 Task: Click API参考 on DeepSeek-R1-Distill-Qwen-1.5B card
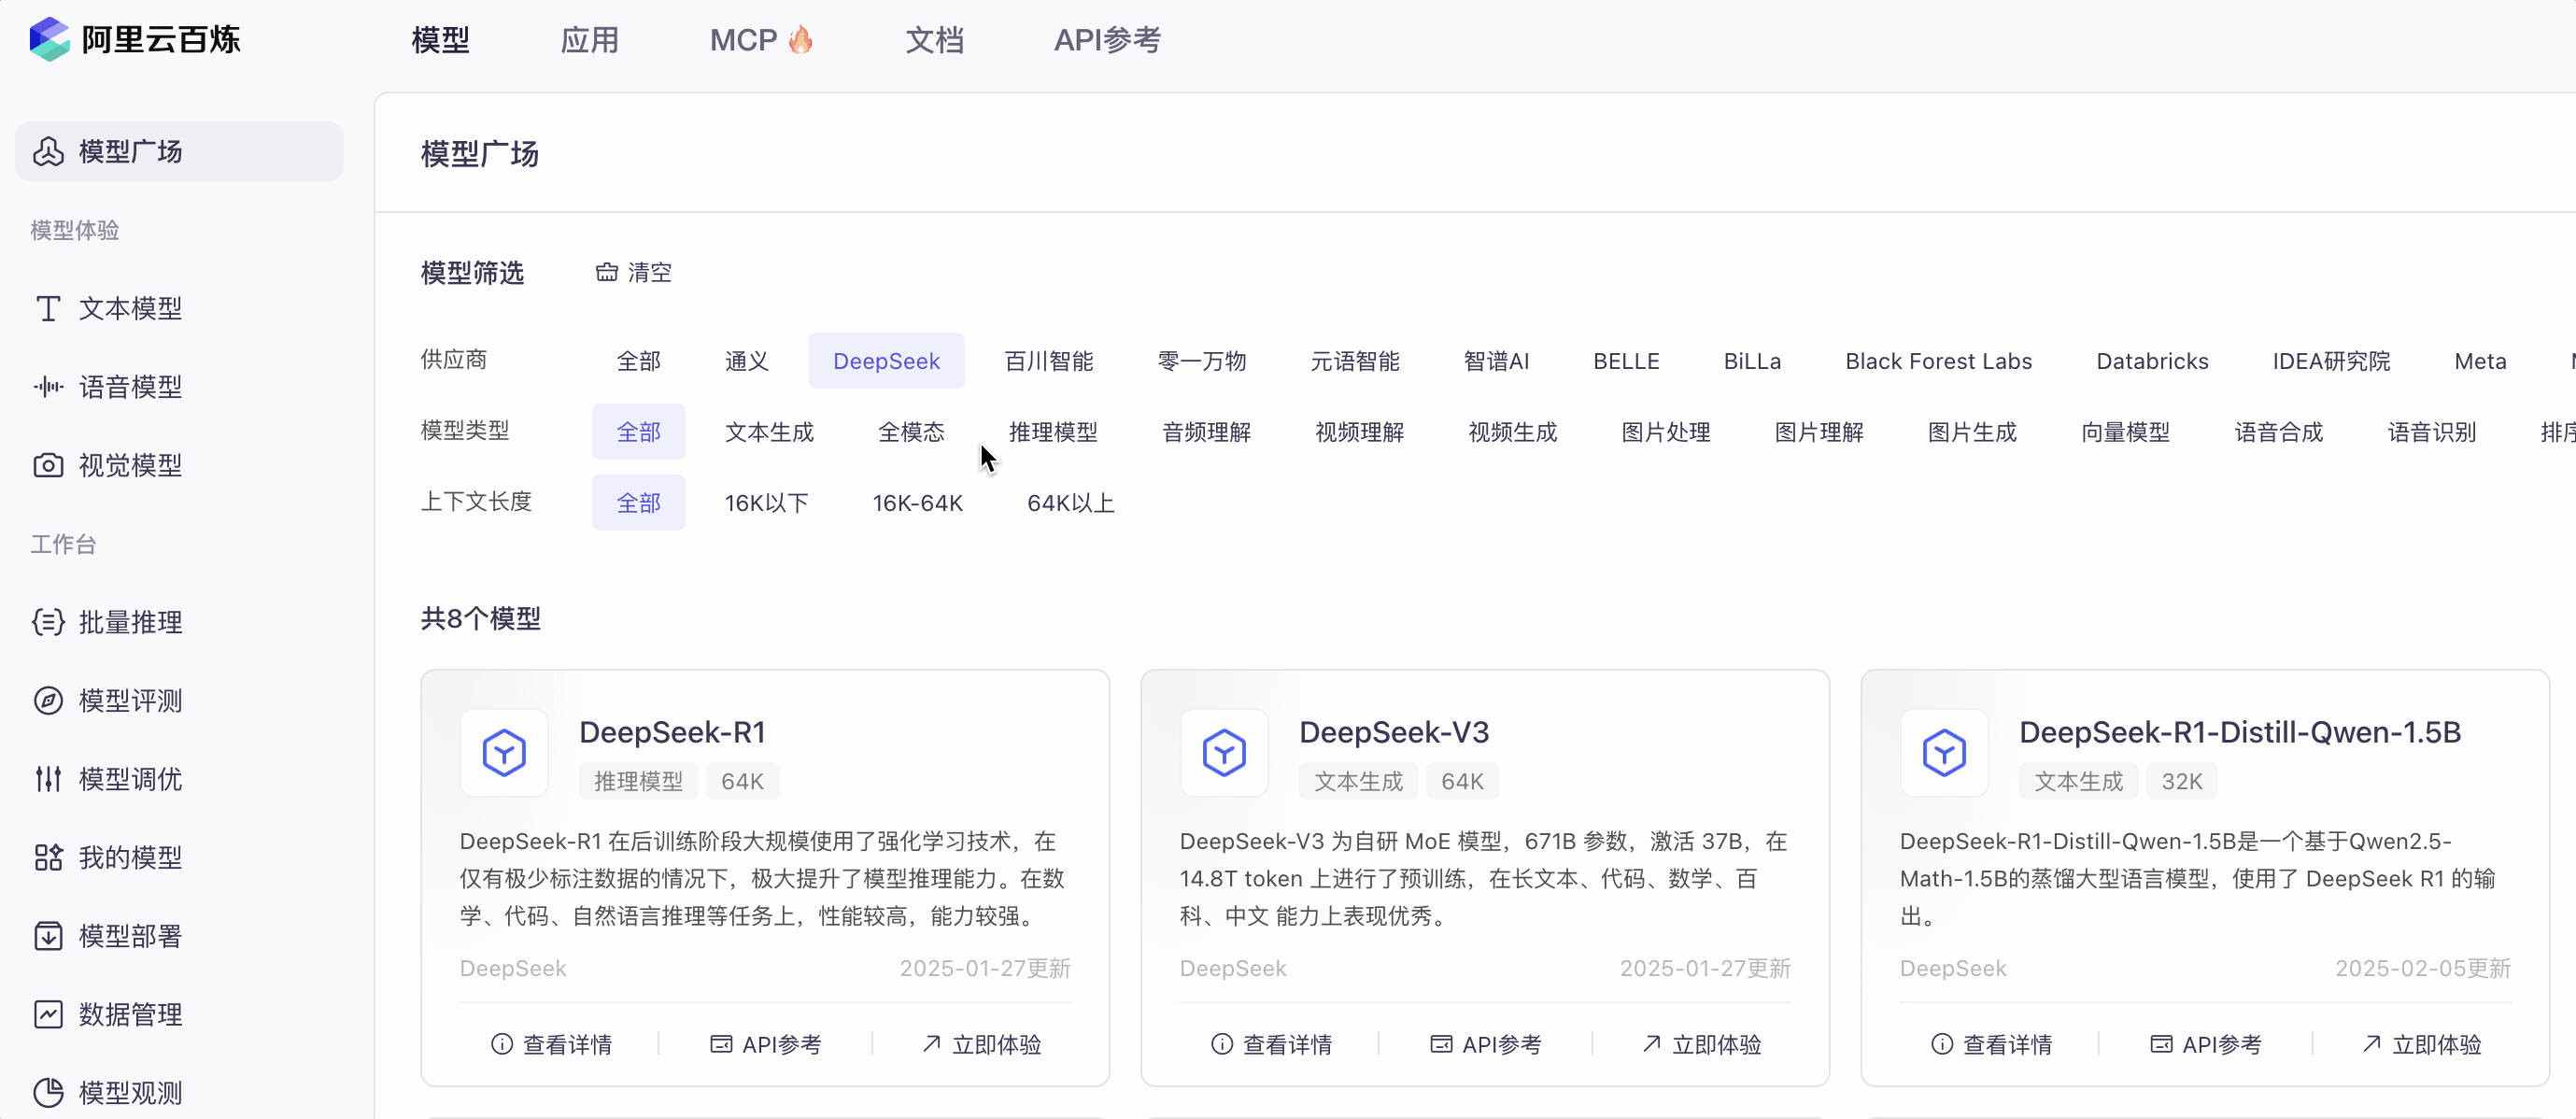click(2206, 1044)
